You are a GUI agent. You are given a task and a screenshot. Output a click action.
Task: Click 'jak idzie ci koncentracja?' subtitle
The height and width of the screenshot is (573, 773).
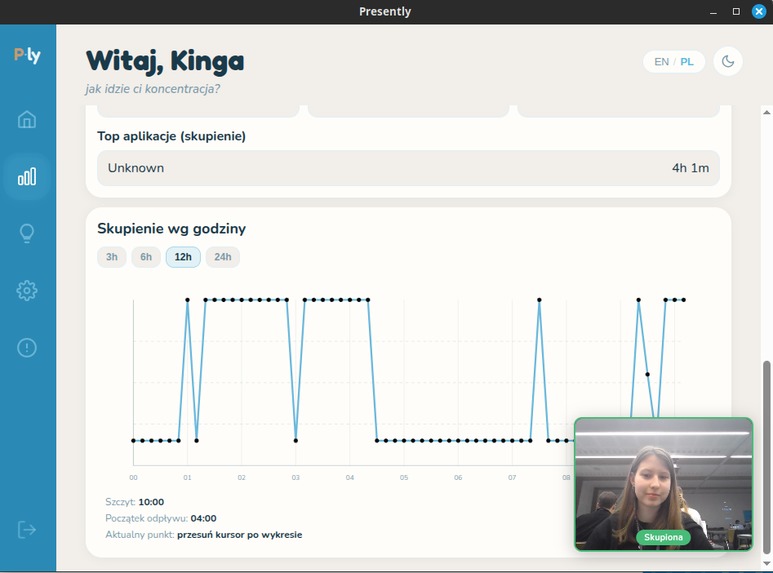152,89
